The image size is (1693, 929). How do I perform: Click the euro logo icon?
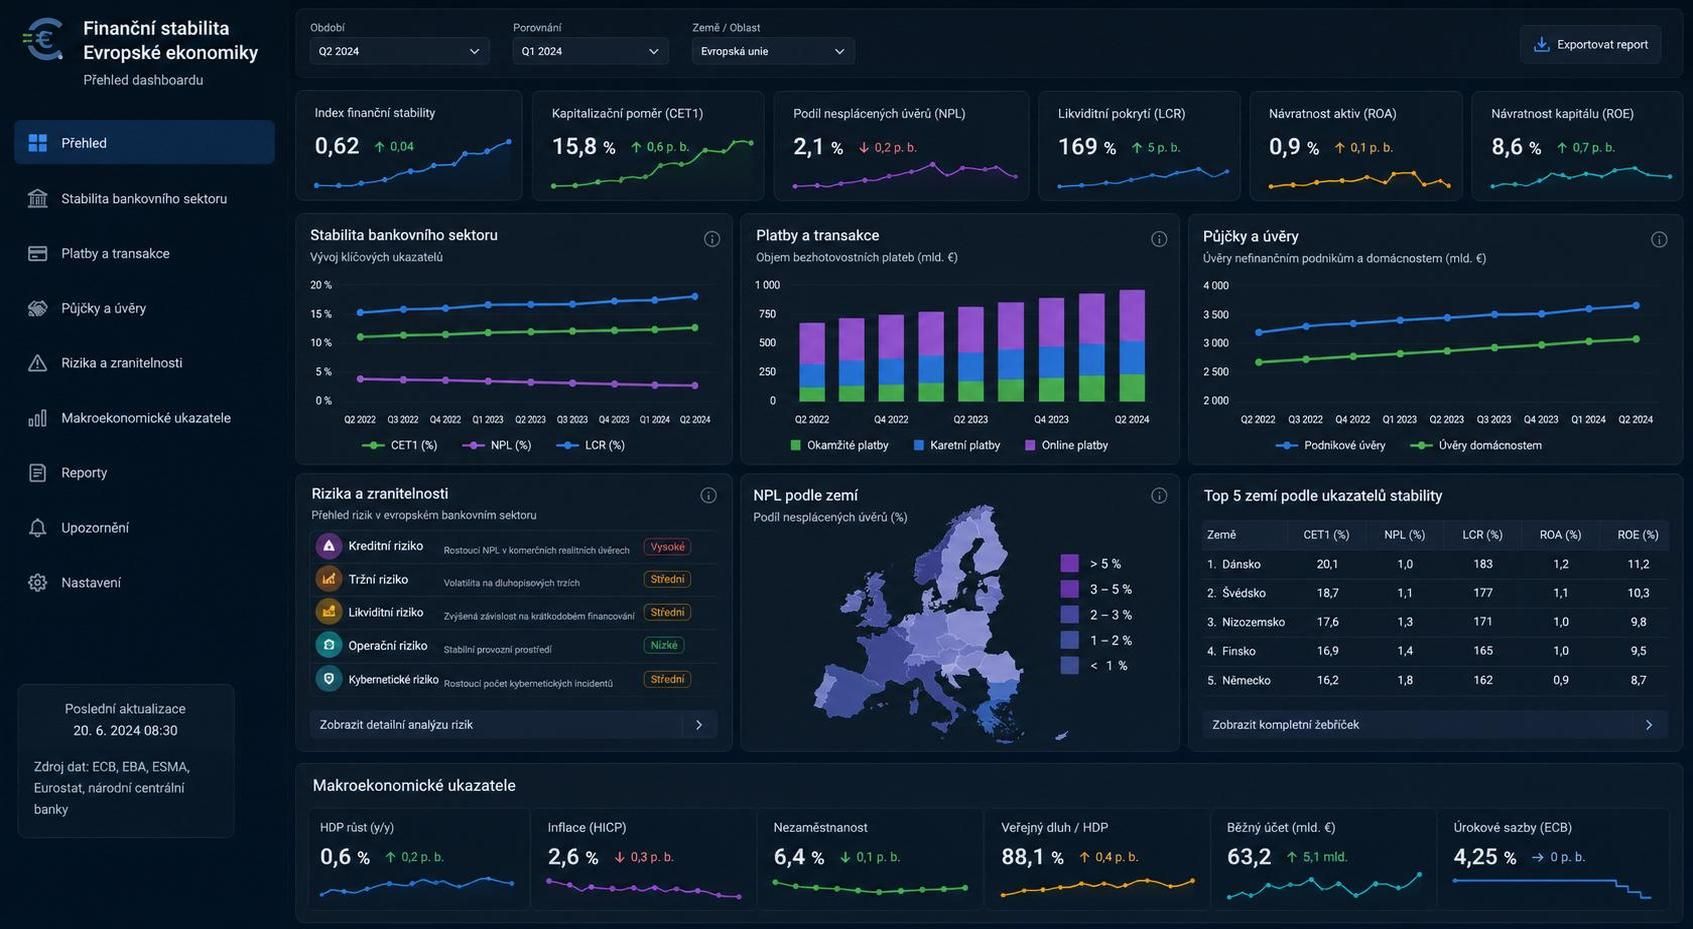tap(43, 40)
